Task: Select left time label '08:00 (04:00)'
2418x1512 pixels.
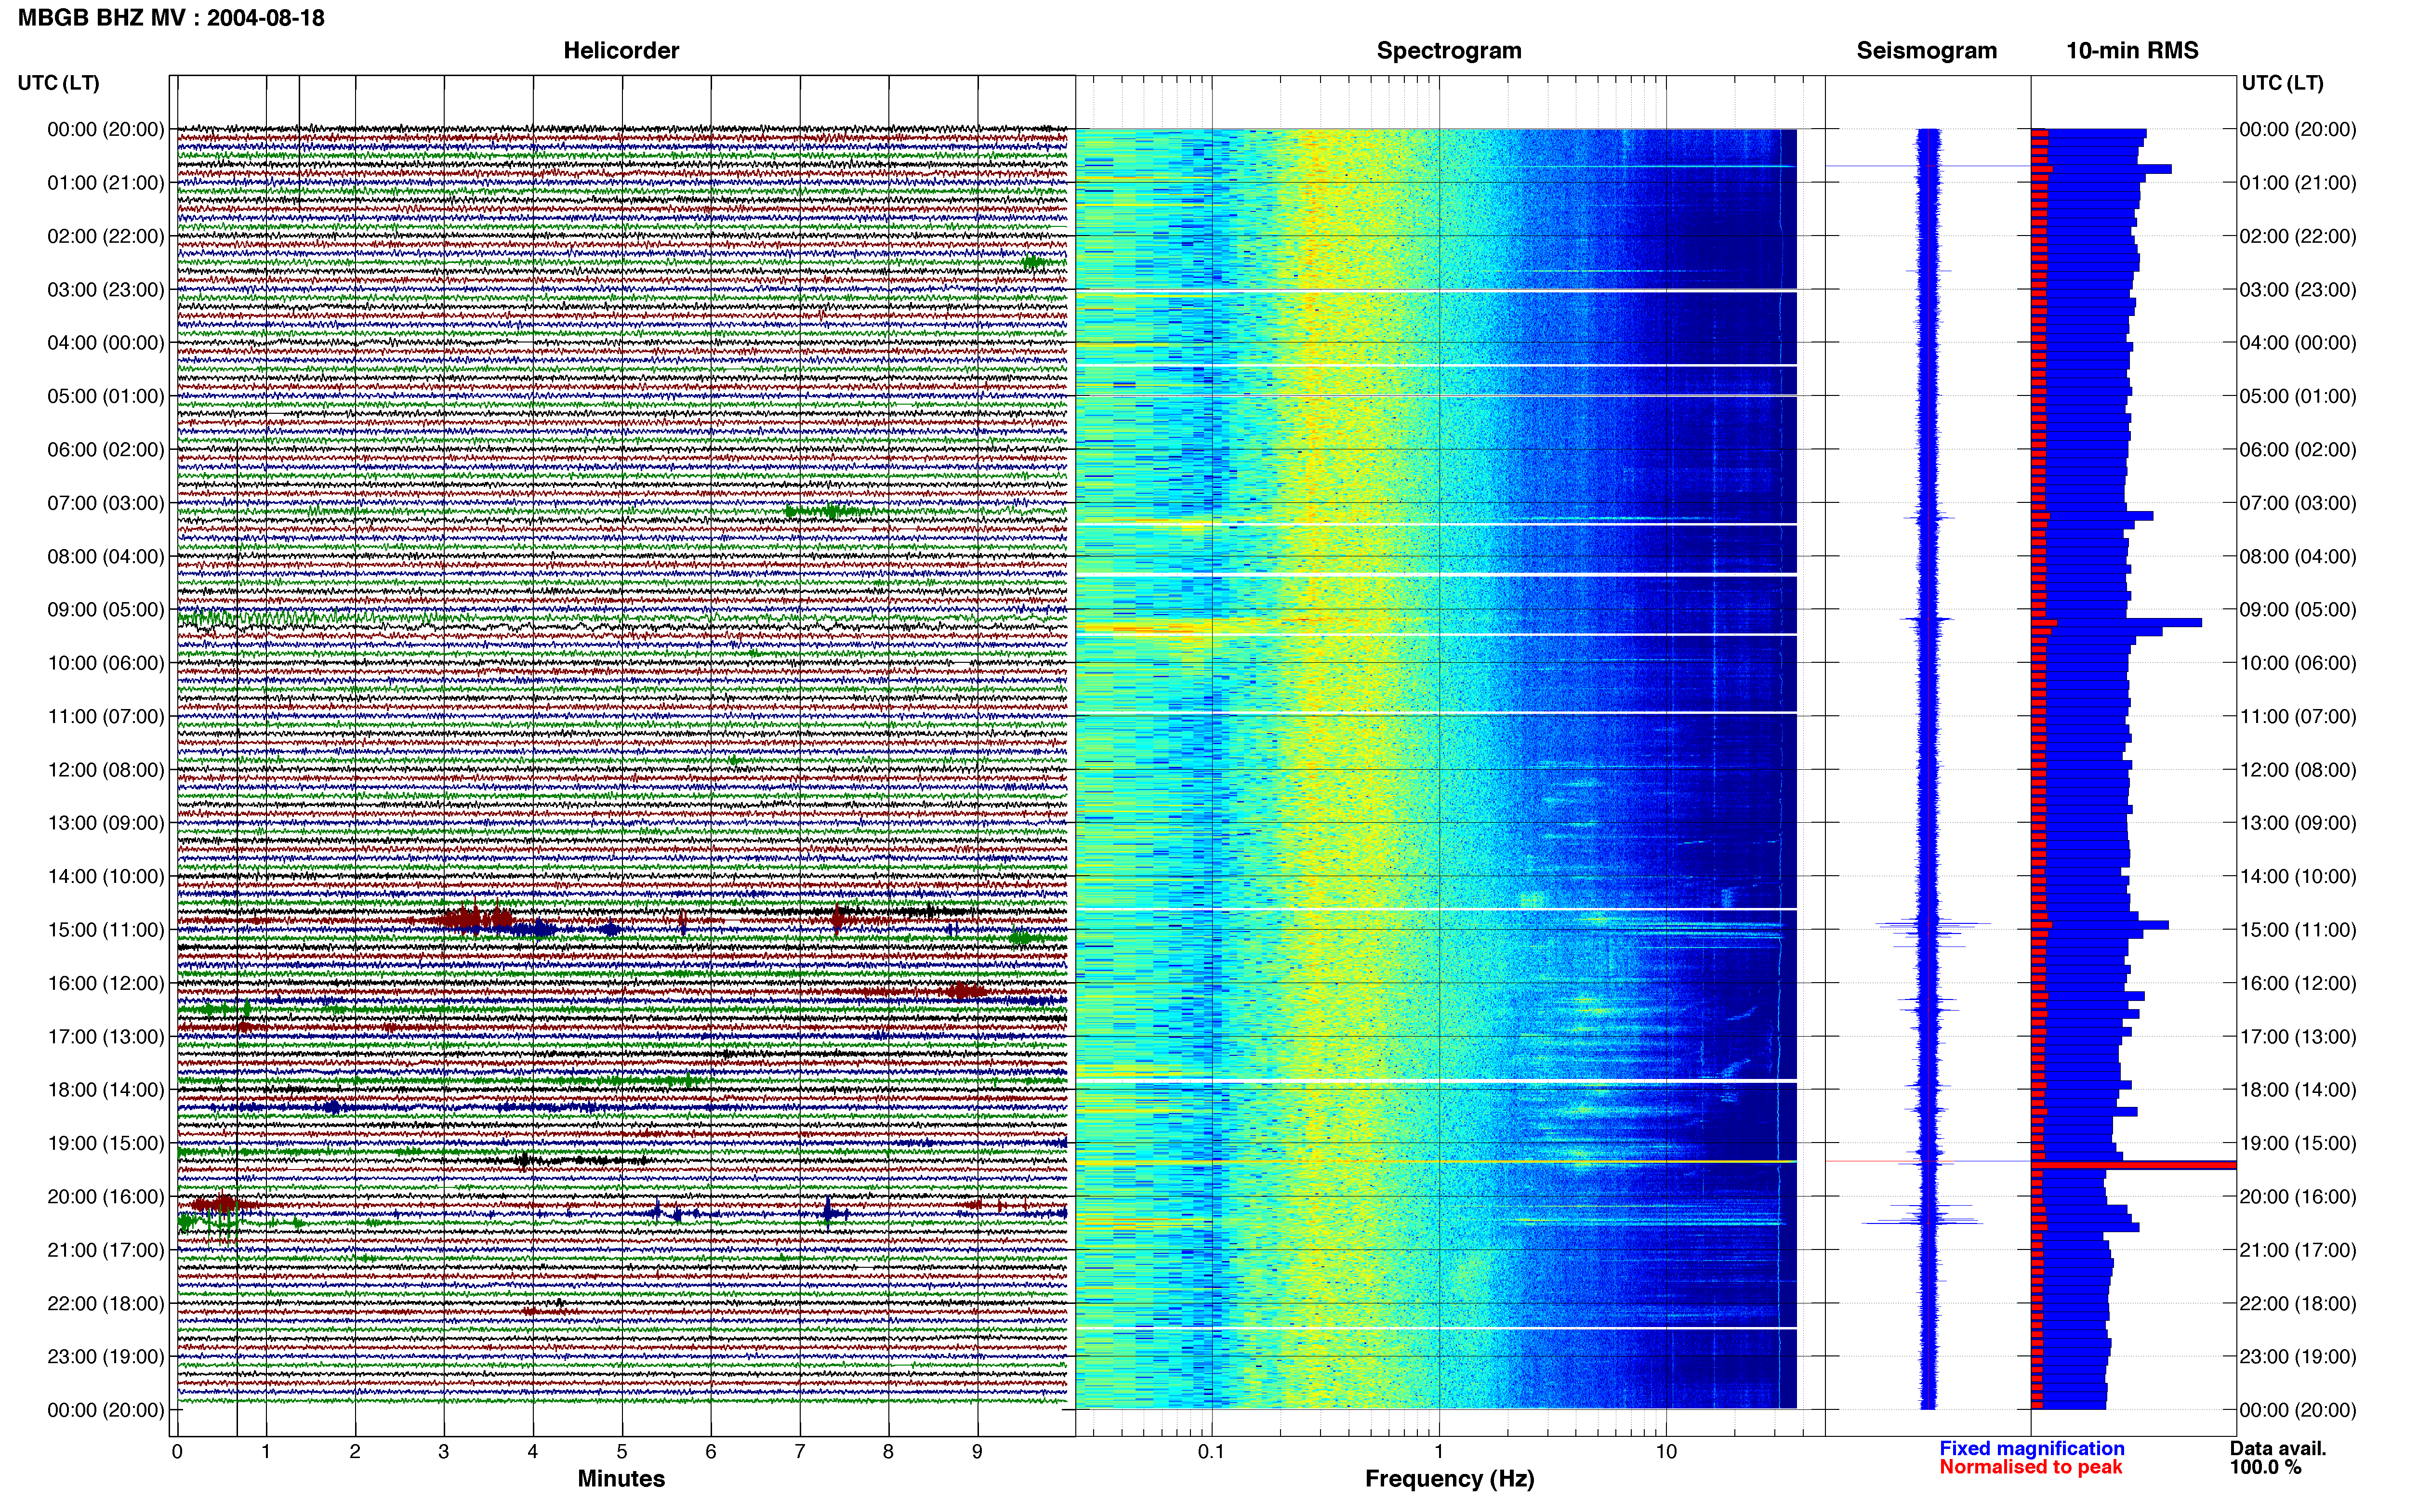Action: click(106, 556)
